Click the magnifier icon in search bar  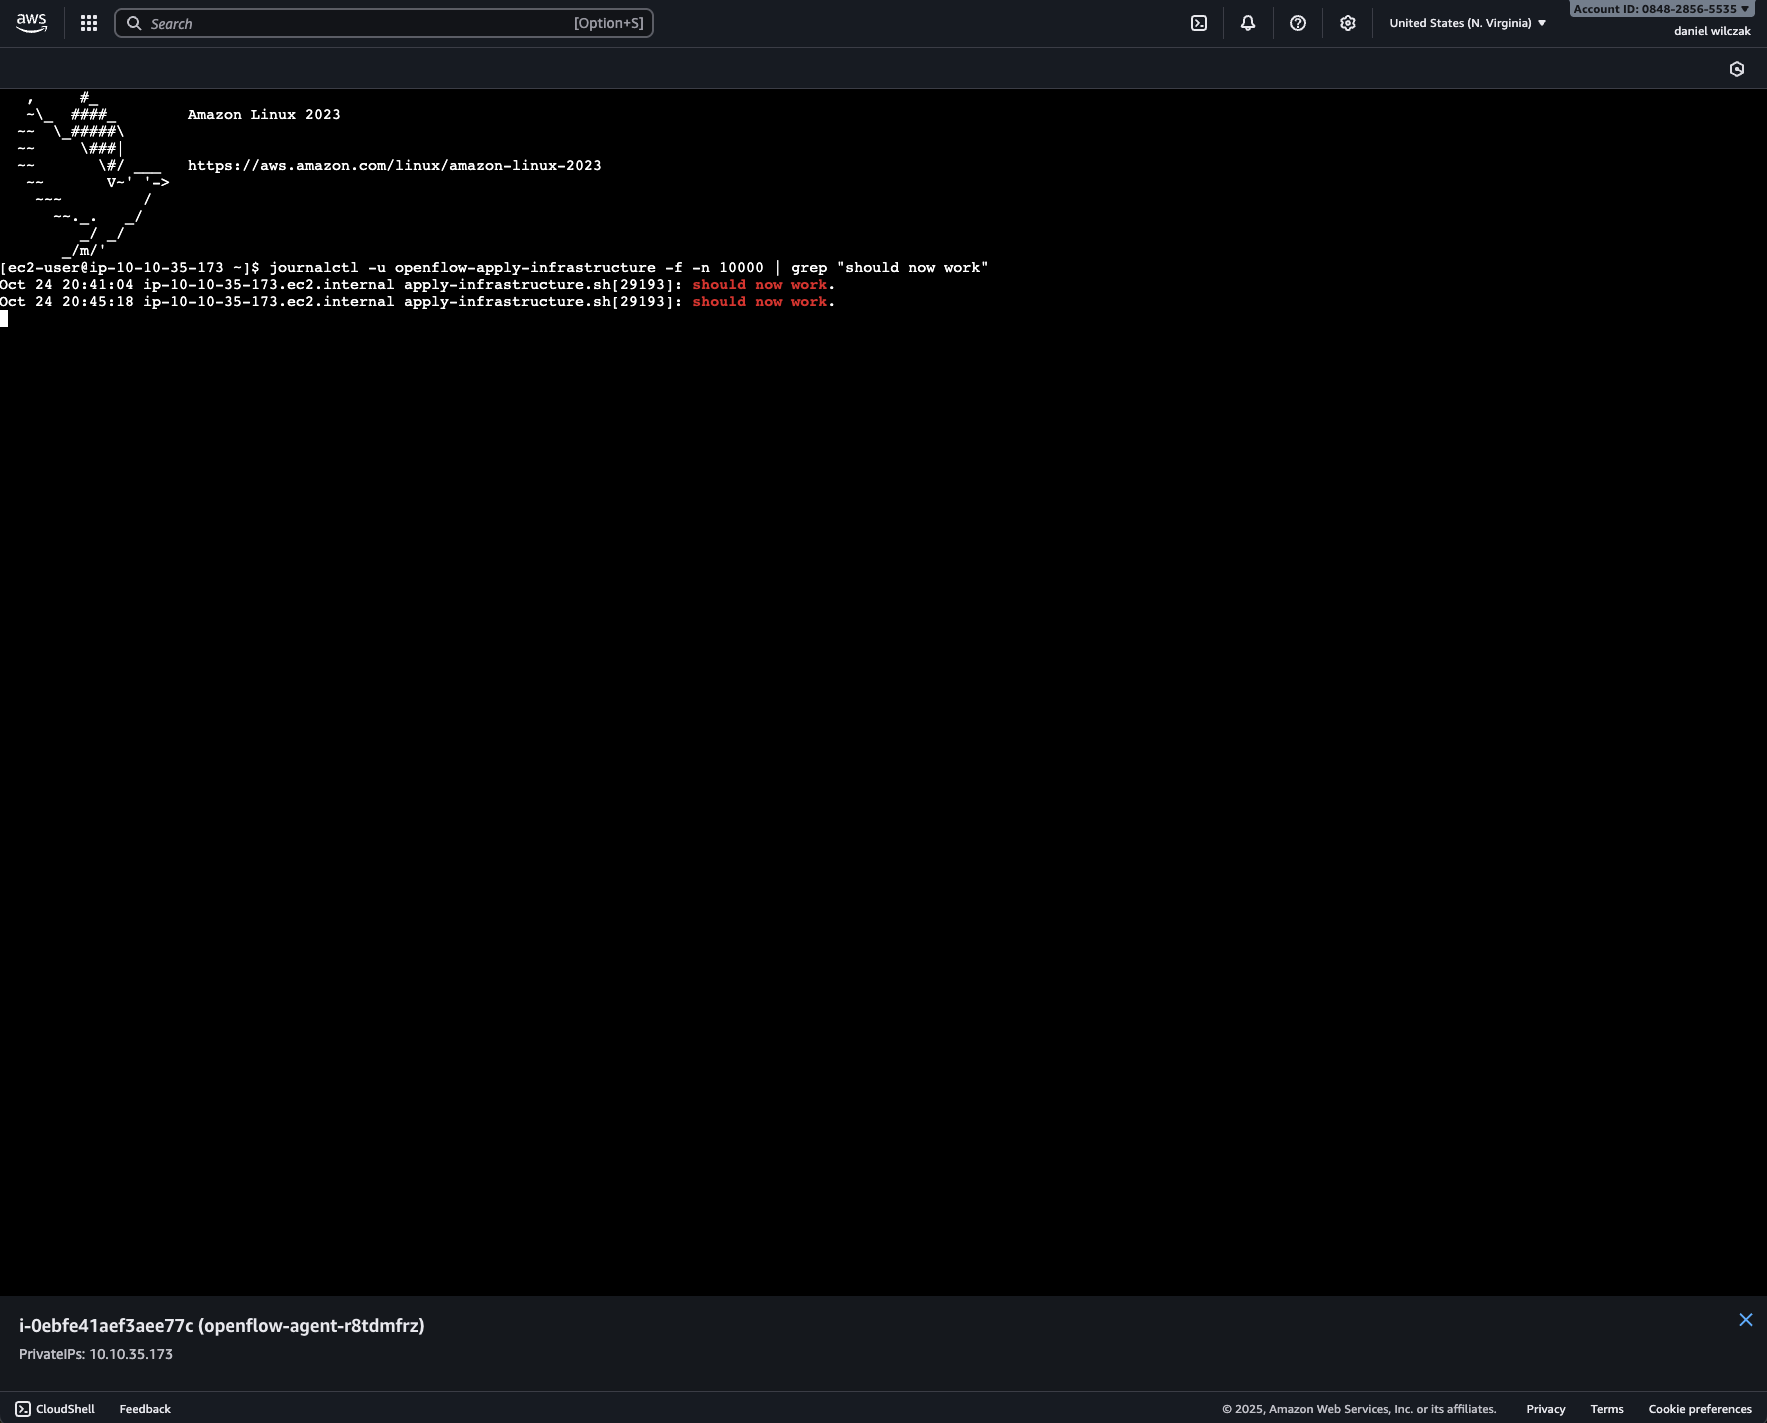click(x=134, y=23)
